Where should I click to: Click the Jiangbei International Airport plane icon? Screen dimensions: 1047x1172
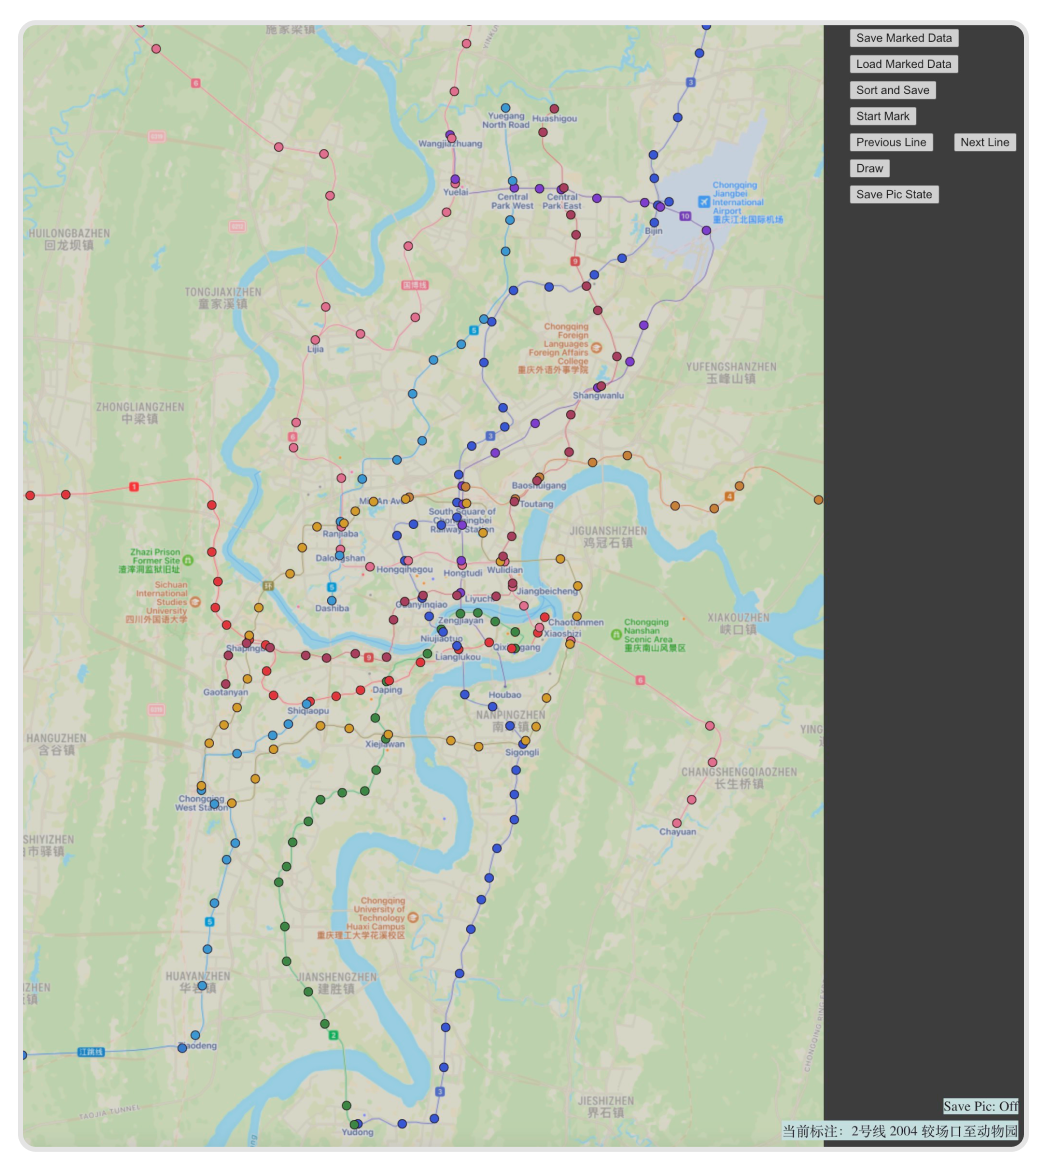pyautogui.click(x=704, y=202)
